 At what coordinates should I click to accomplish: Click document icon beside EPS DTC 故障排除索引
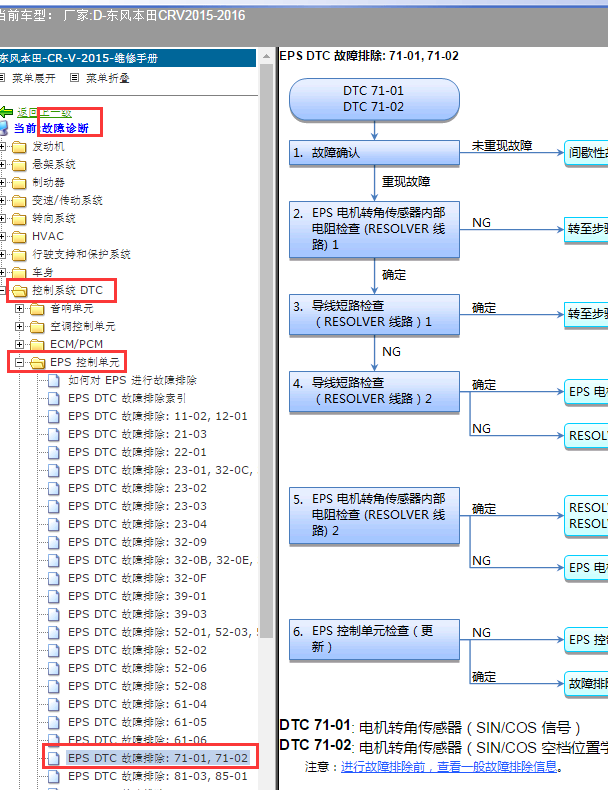[x=53, y=399]
